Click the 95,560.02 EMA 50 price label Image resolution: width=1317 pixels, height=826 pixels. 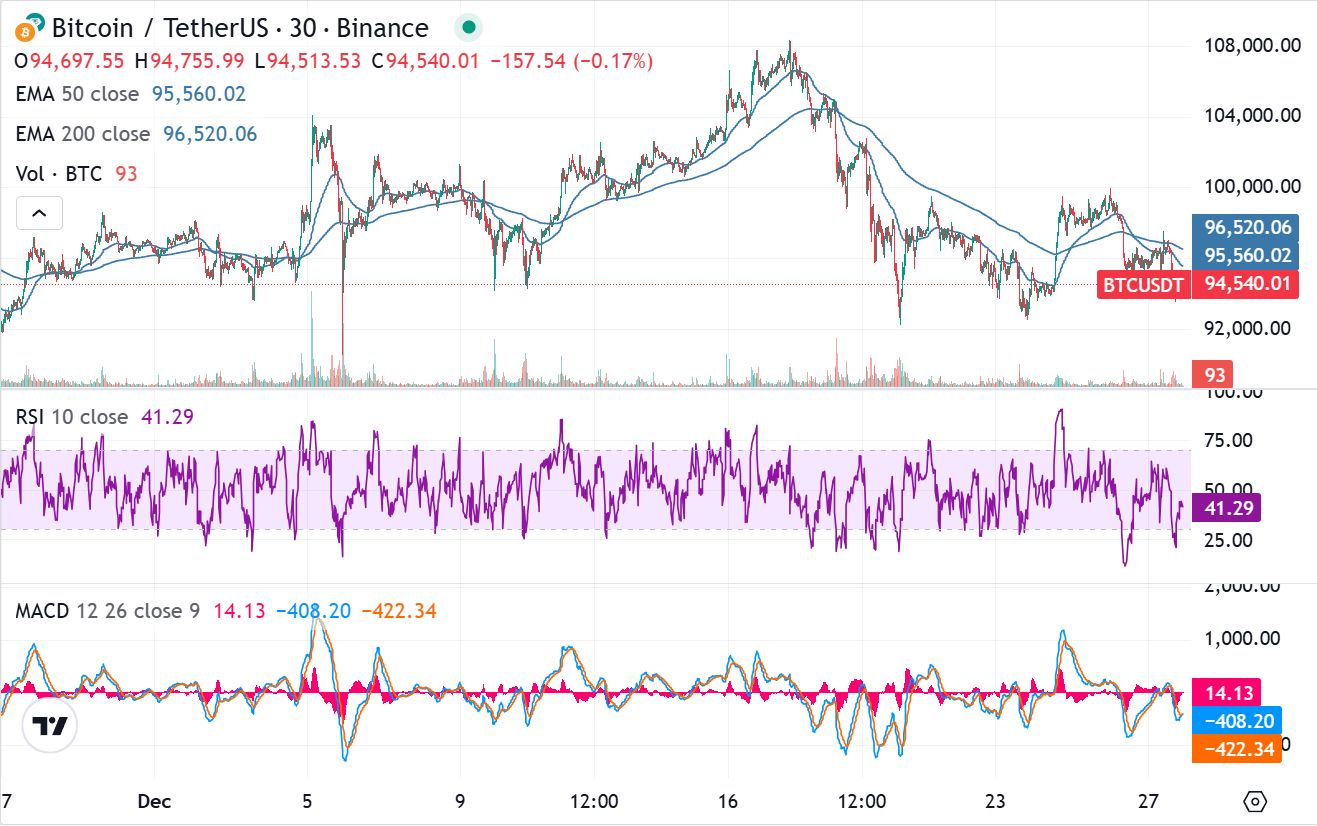pos(1247,255)
